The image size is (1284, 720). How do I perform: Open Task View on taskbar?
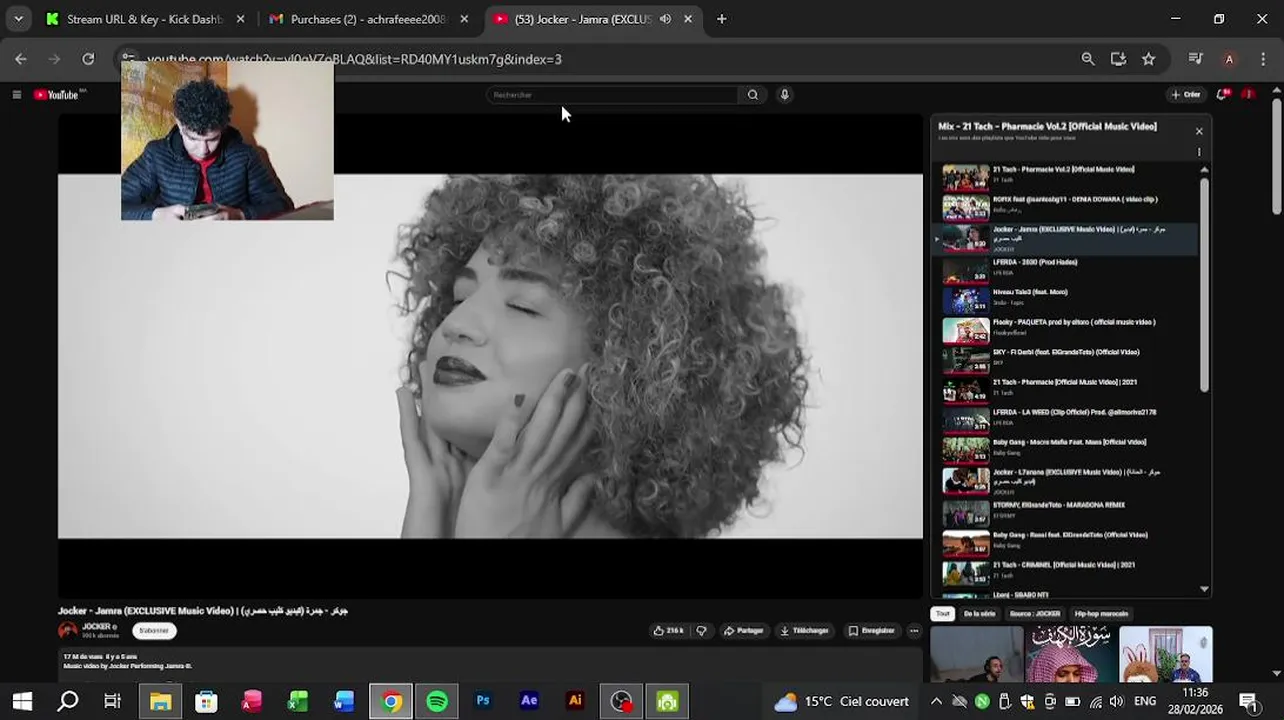coord(113,701)
